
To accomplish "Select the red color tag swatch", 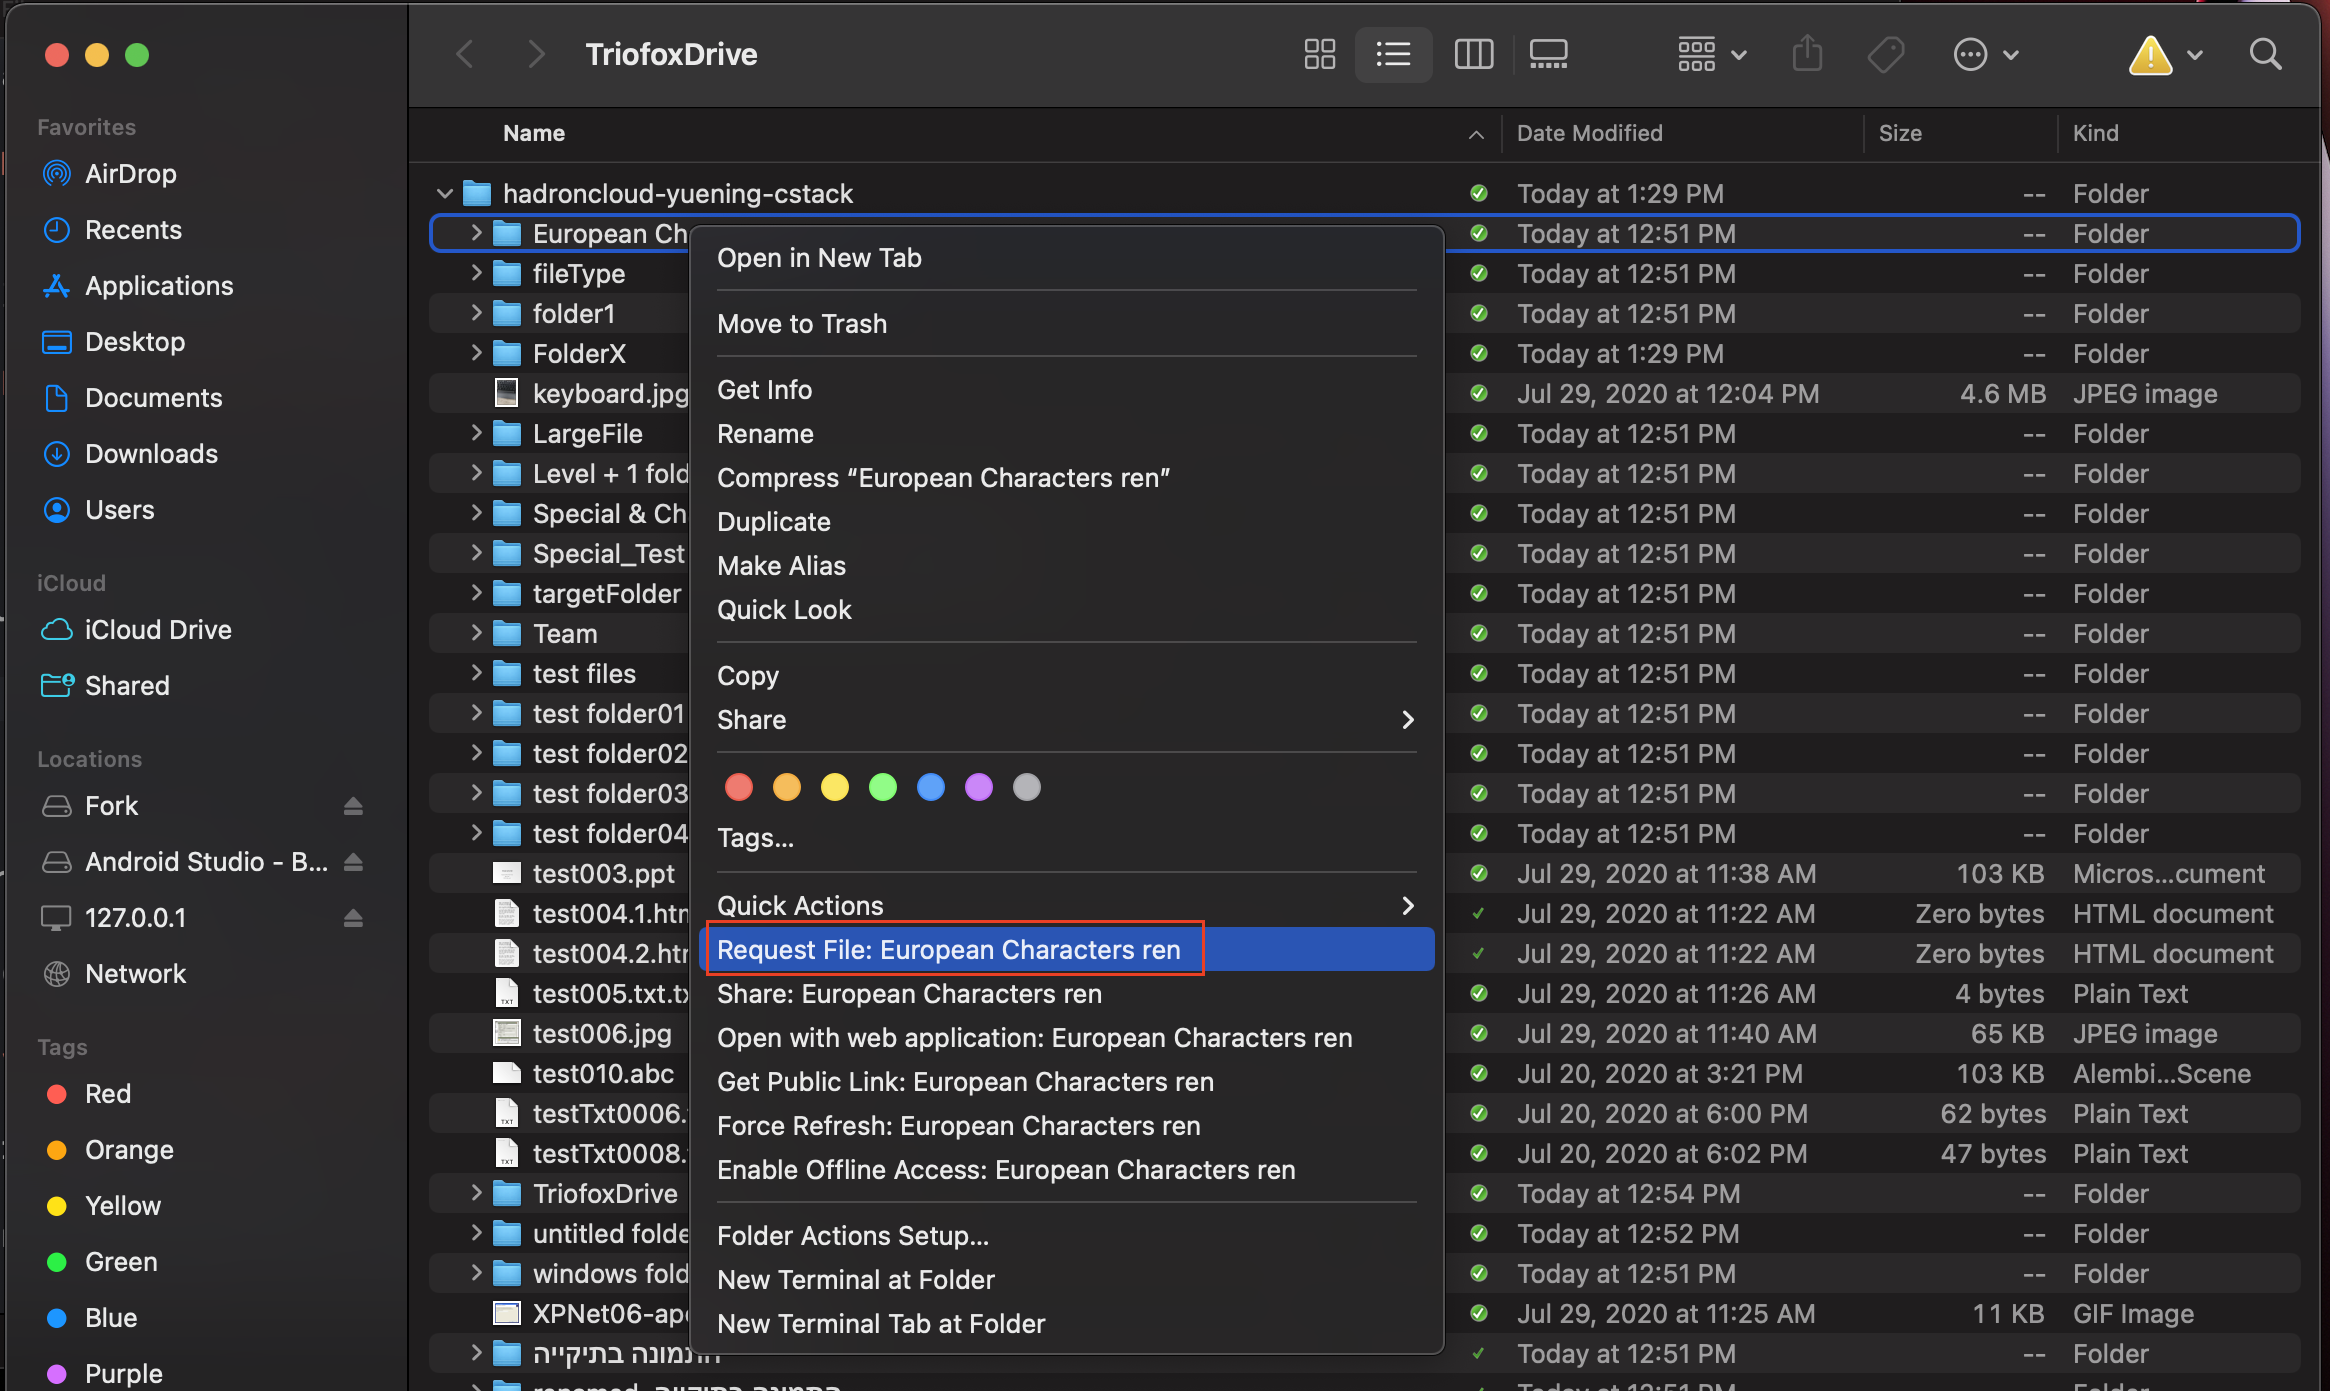I will pos(740,785).
